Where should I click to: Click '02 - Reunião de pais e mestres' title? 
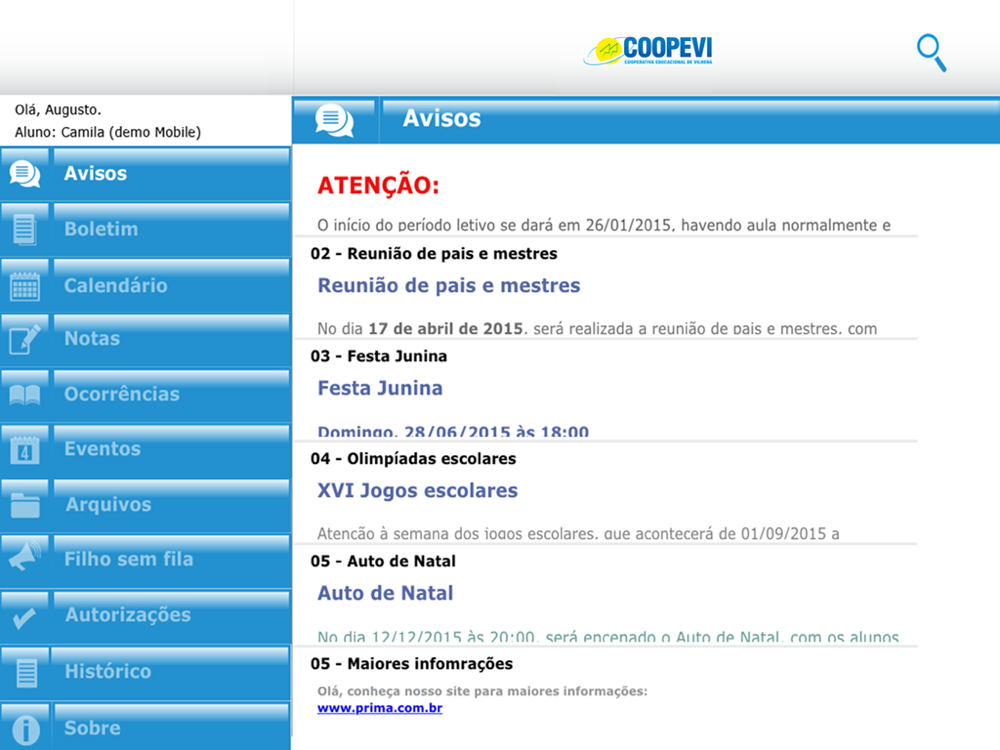(434, 254)
